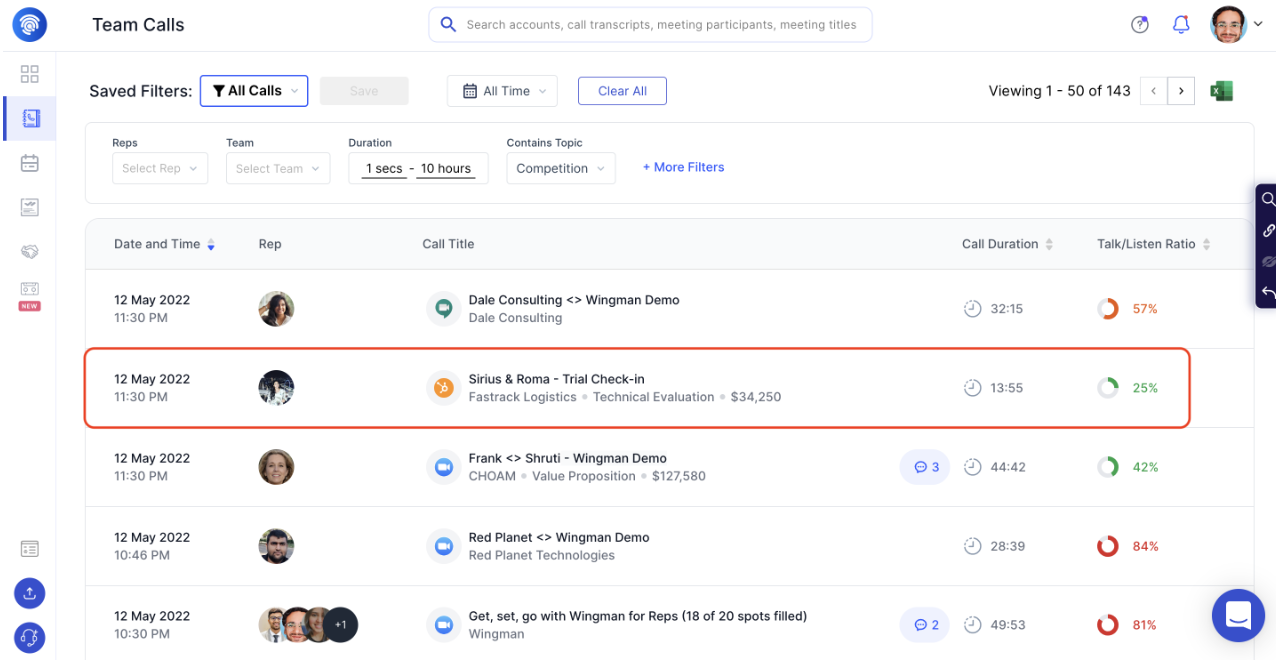Open the All Calls saved filter menu
This screenshot has width=1276, height=666.
(x=254, y=91)
